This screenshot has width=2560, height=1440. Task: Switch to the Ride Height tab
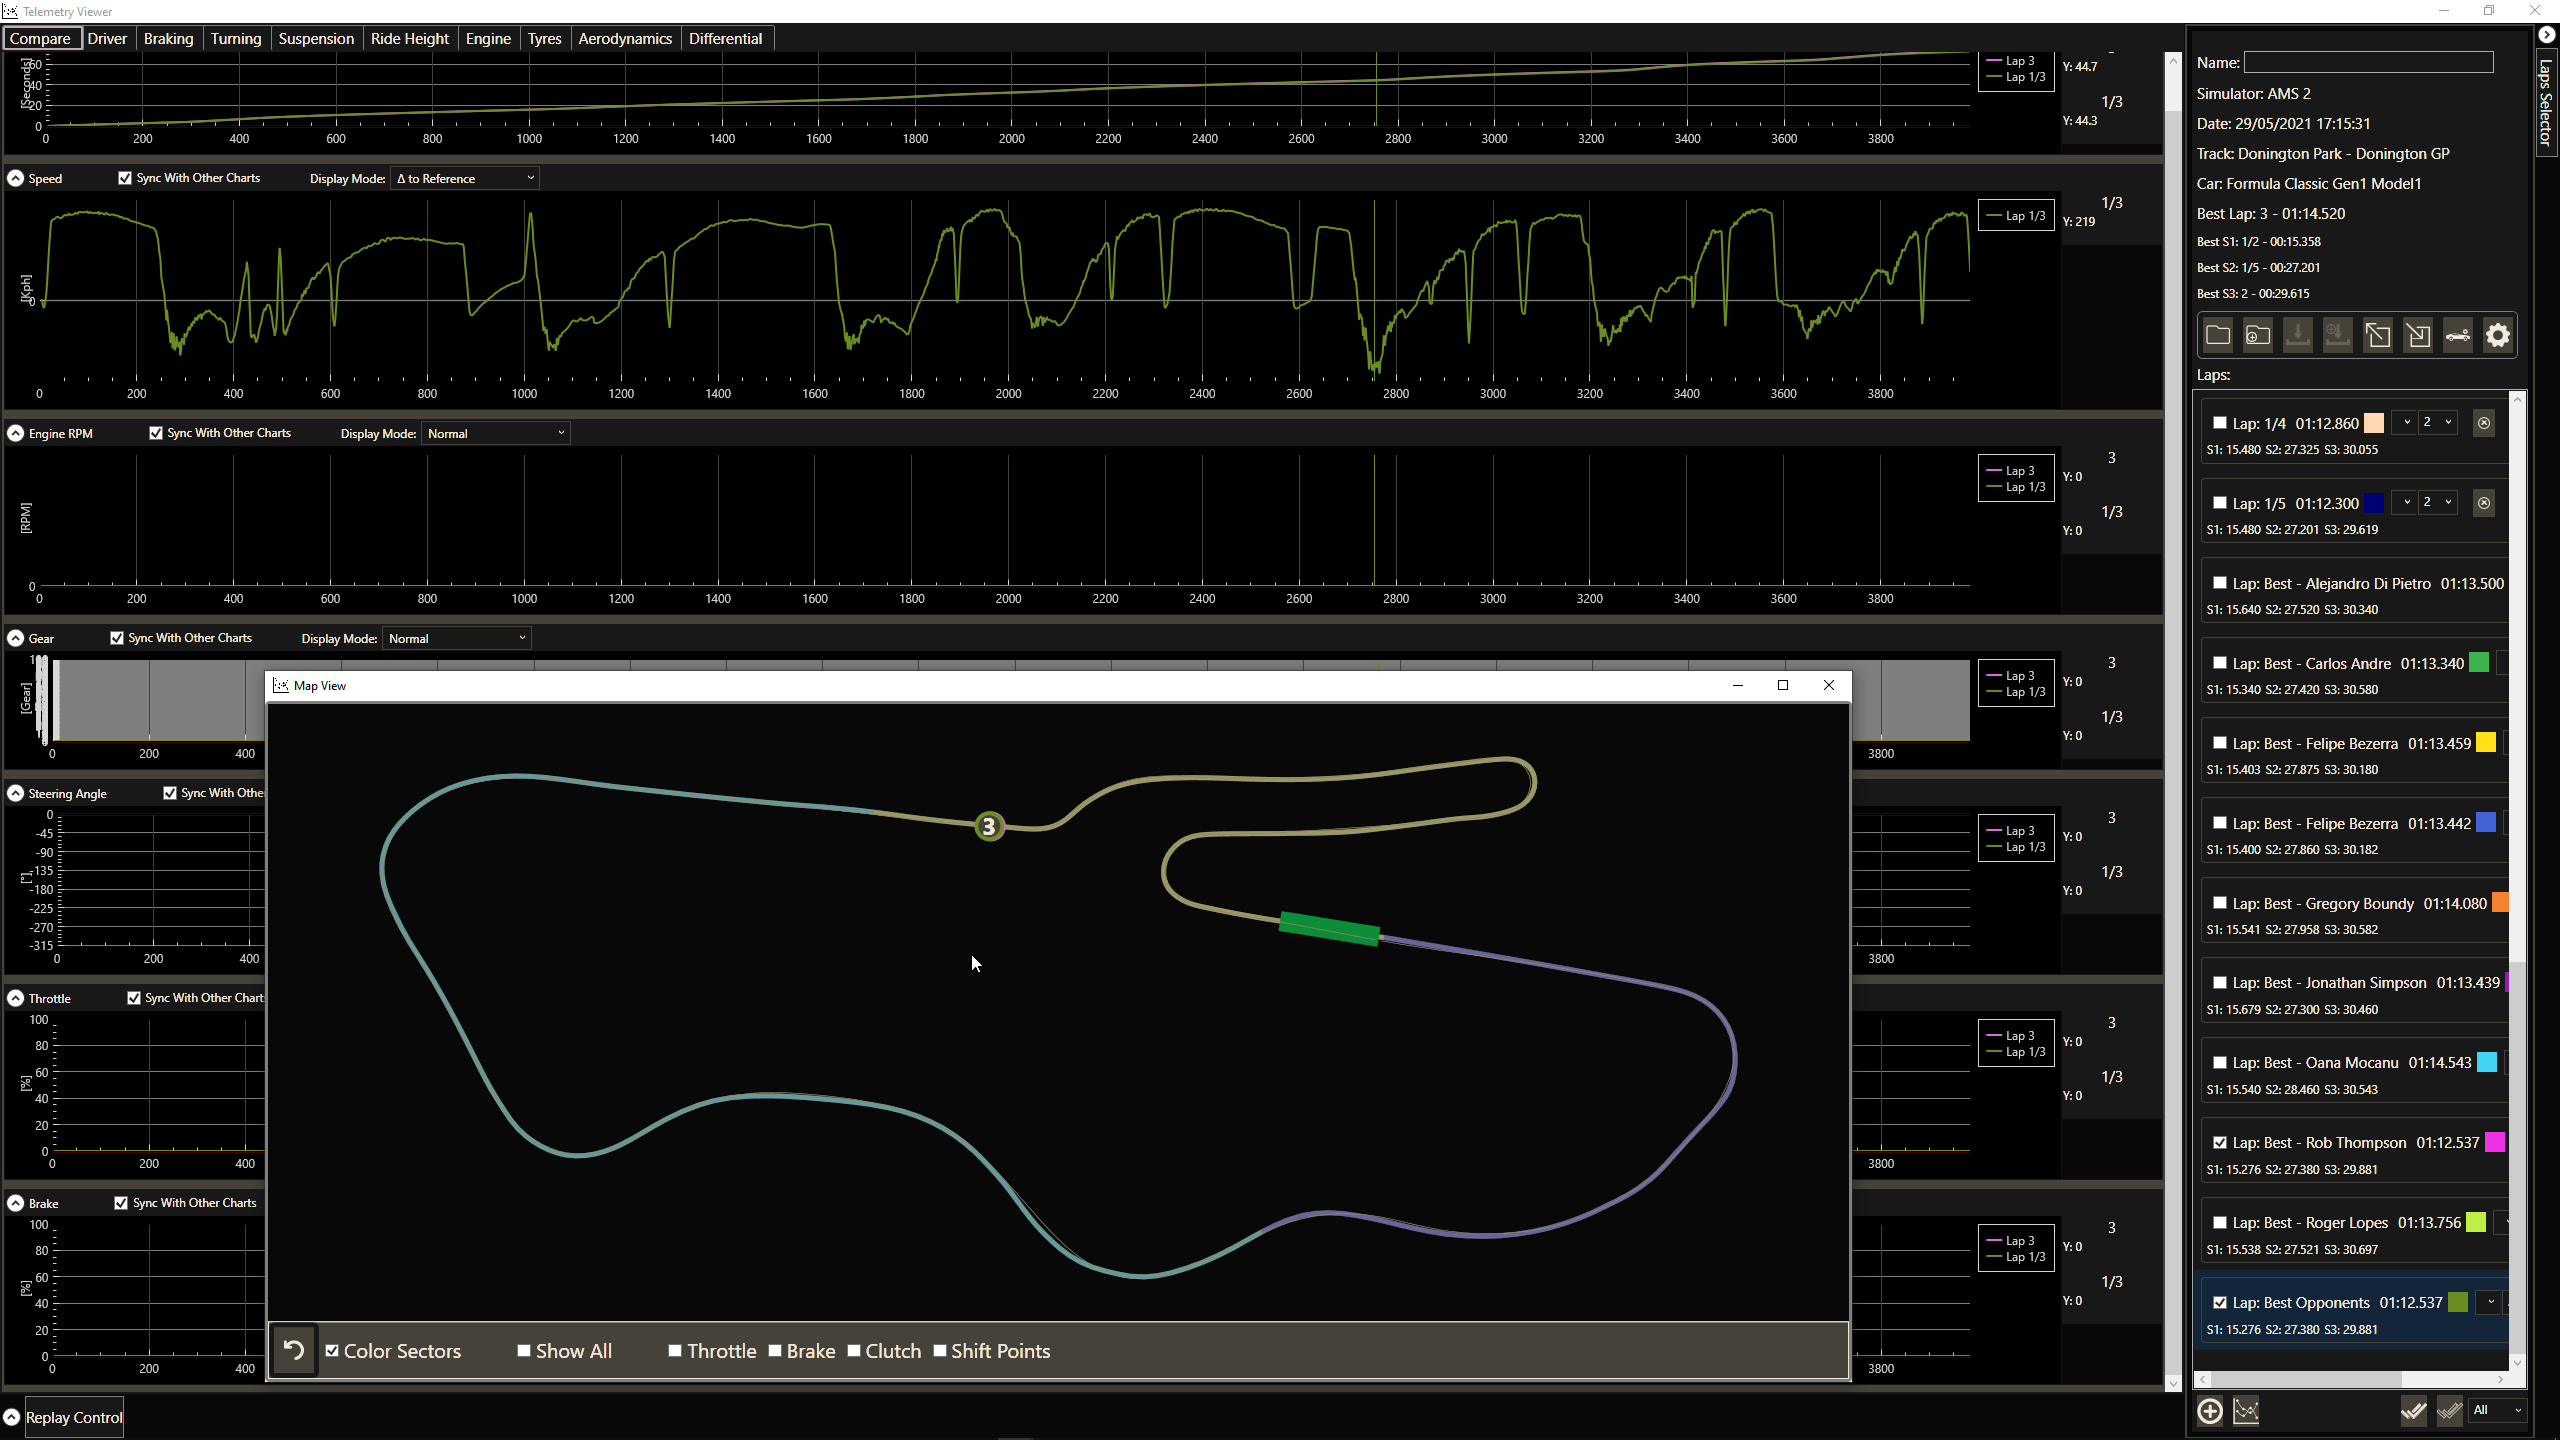click(x=409, y=38)
